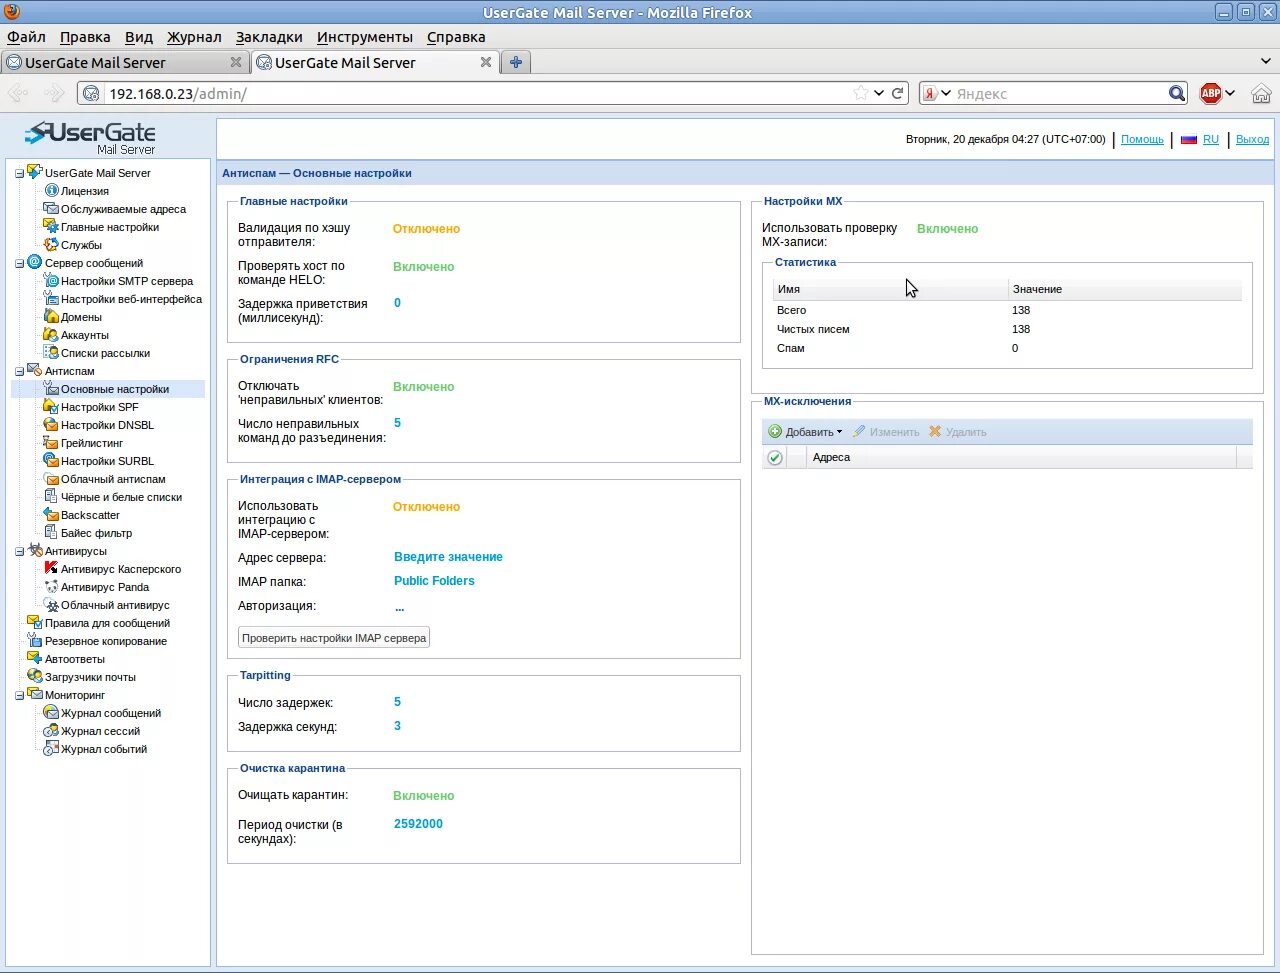Viewport: 1280px width, 973px height.
Task: Collapse the UserGate Mail Server tree node
Action: [19, 173]
